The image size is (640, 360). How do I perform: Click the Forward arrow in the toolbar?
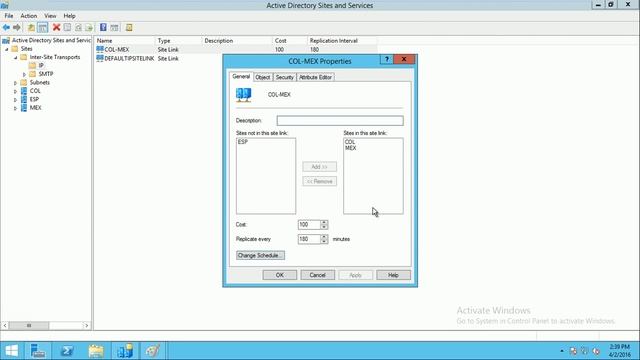pos(17,27)
